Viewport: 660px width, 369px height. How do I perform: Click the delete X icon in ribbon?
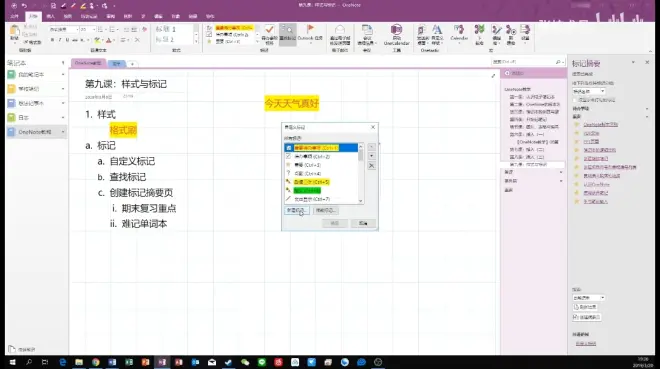coord(137,40)
